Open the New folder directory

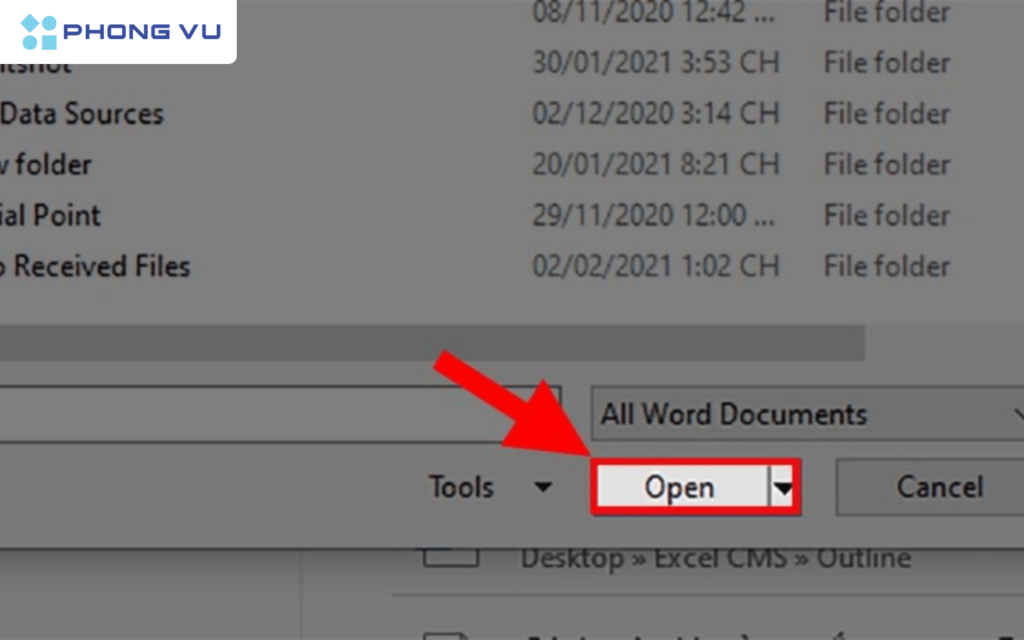click(46, 164)
